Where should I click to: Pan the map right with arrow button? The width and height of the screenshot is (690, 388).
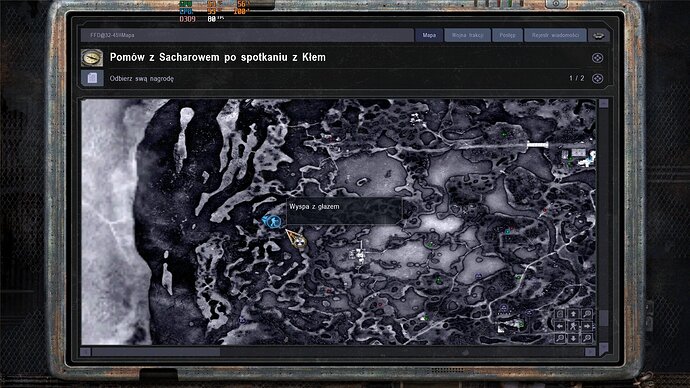[x=587, y=326]
